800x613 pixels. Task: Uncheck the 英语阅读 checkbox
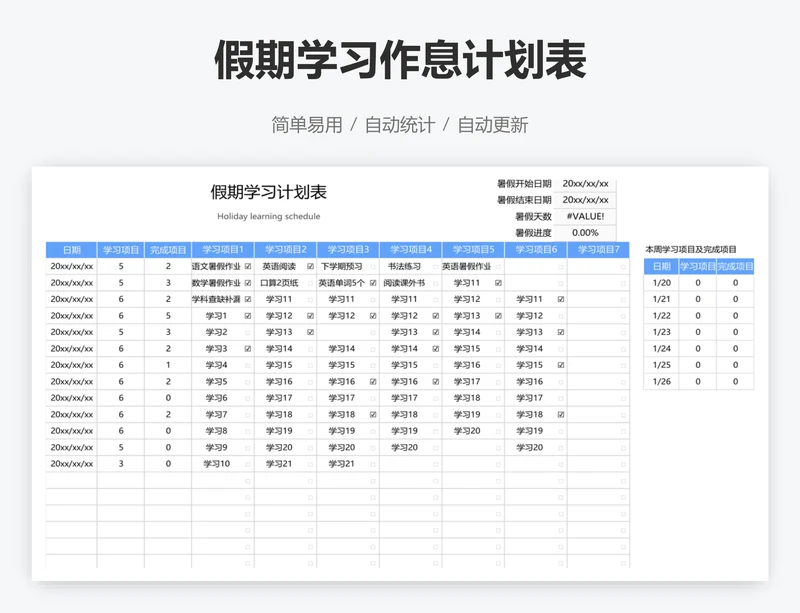point(310,266)
